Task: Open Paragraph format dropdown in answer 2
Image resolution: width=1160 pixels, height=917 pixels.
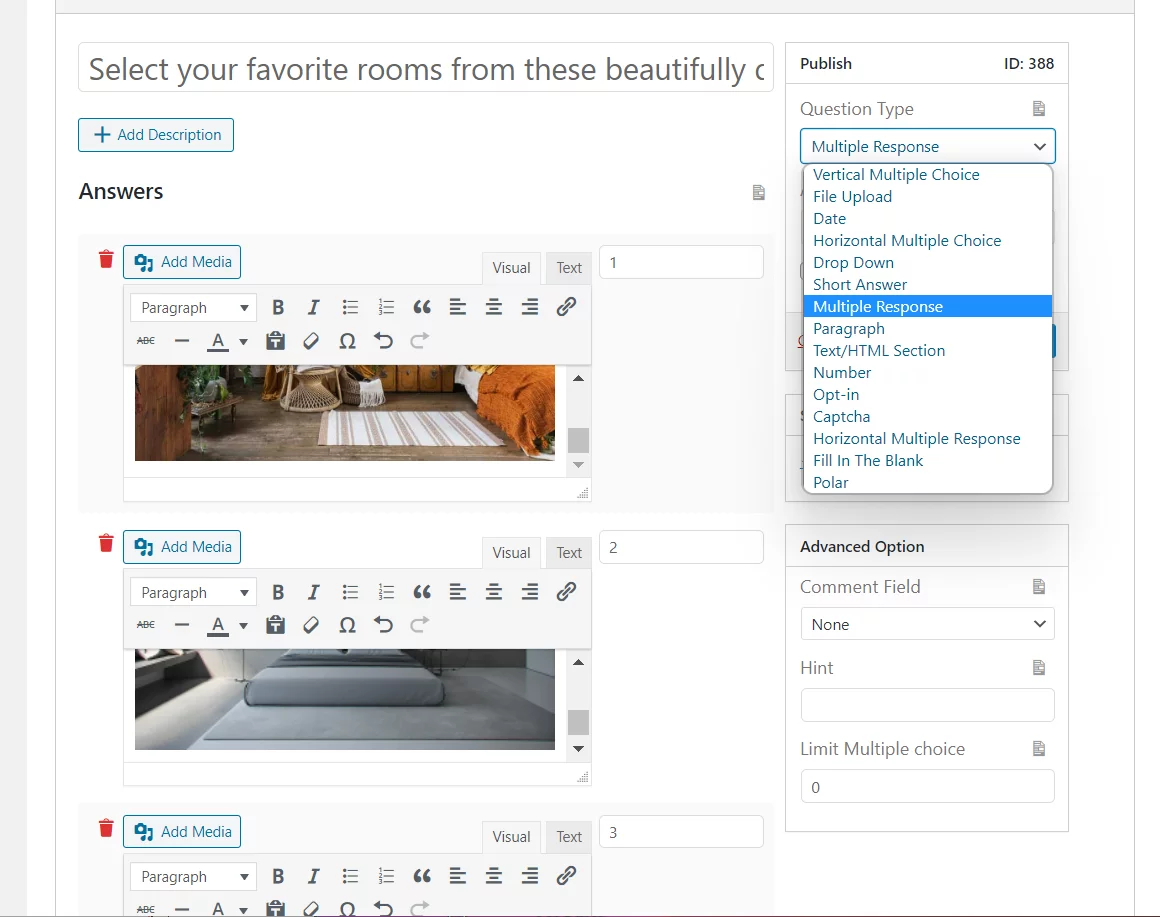Action: click(x=193, y=592)
